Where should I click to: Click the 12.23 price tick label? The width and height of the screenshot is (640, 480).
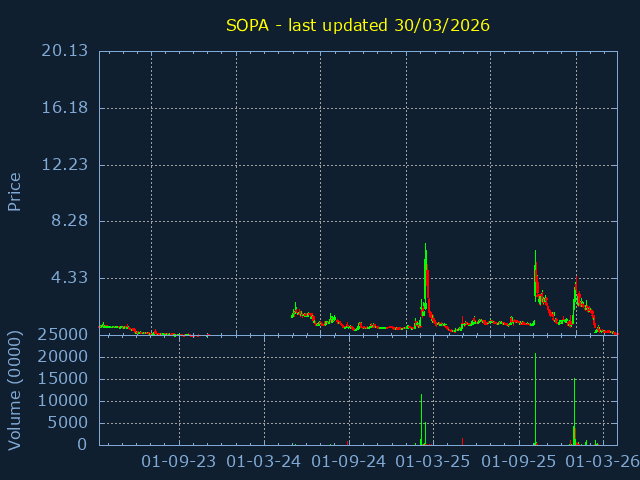64,164
